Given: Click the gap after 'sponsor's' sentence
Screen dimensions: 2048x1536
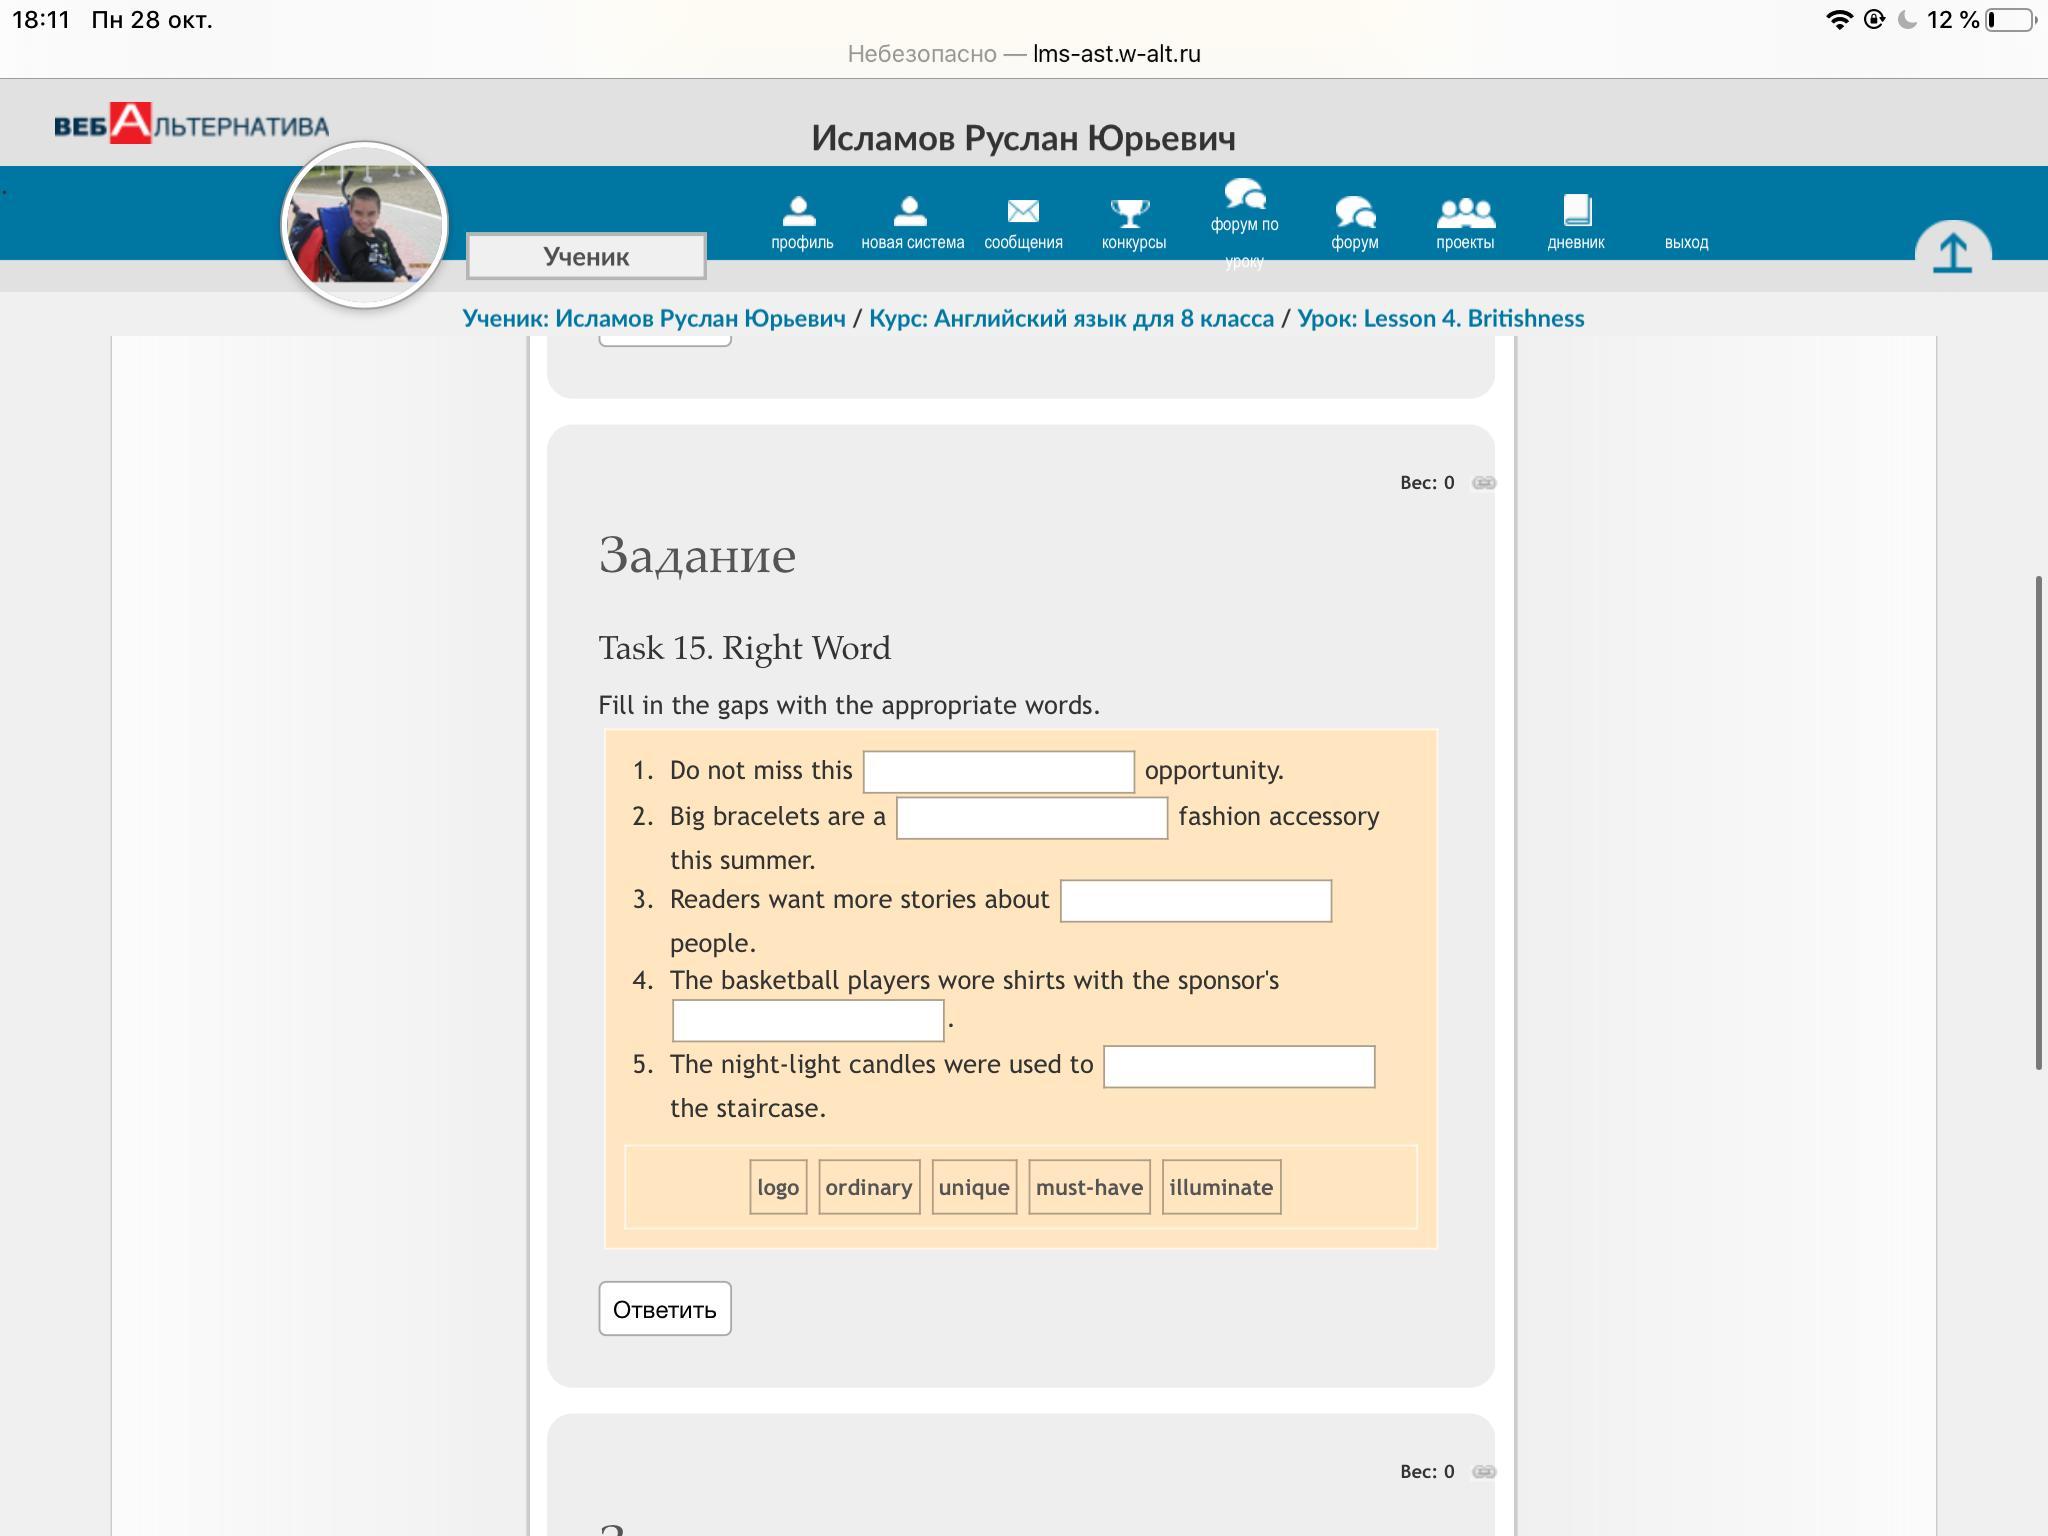Looking at the screenshot, I should (x=807, y=1021).
